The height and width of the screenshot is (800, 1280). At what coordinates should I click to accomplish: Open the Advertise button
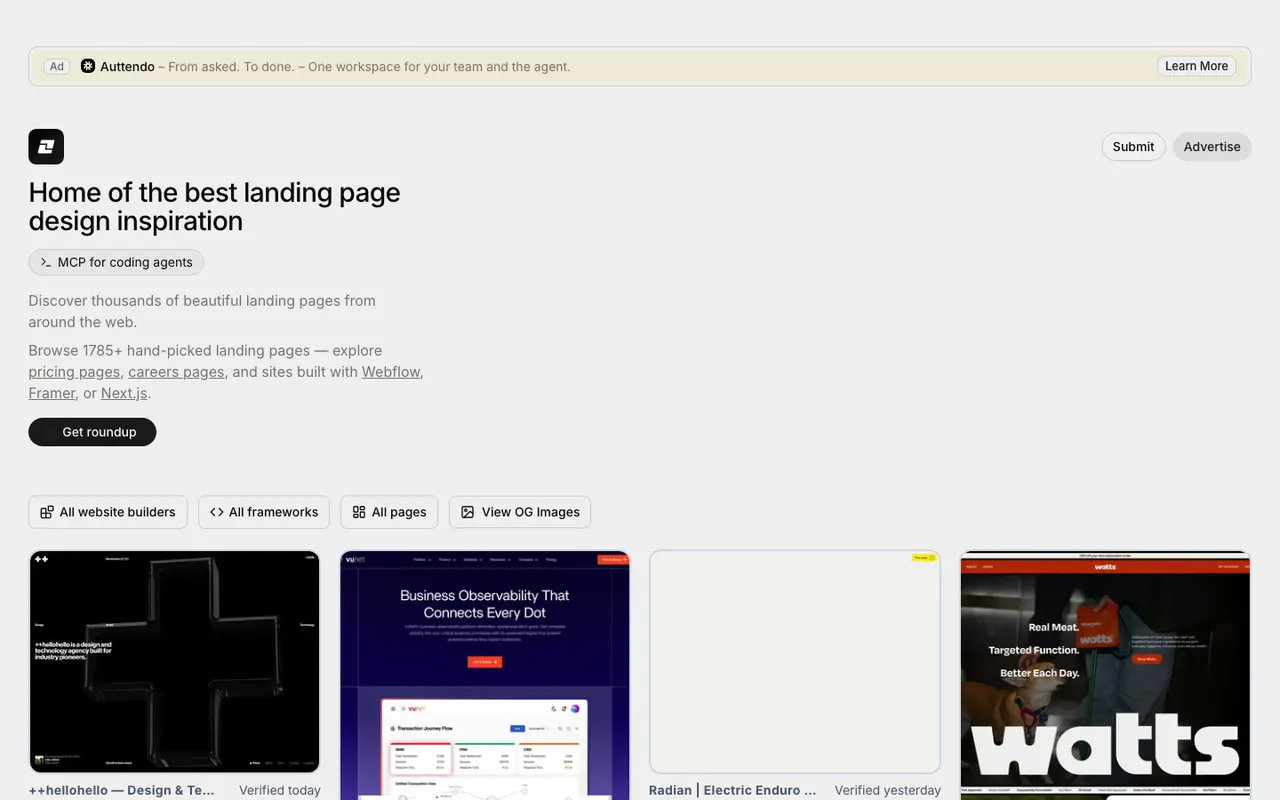(1212, 146)
